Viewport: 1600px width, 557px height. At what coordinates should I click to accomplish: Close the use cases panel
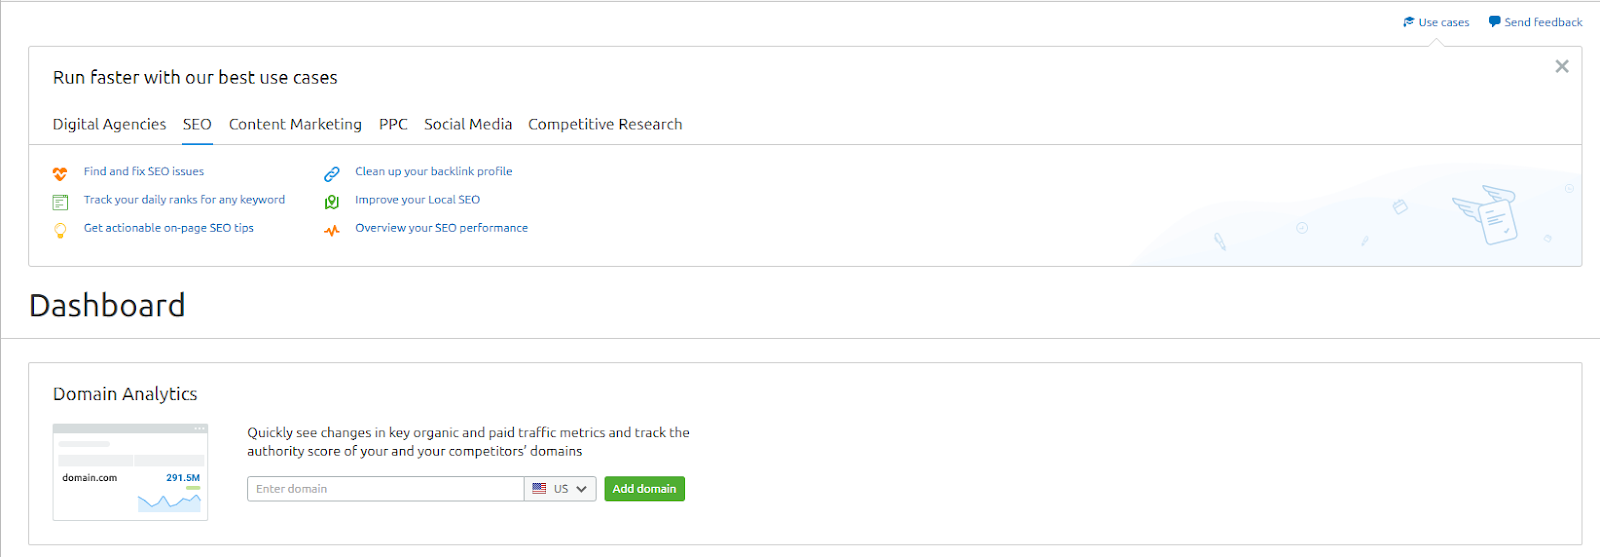tap(1562, 66)
